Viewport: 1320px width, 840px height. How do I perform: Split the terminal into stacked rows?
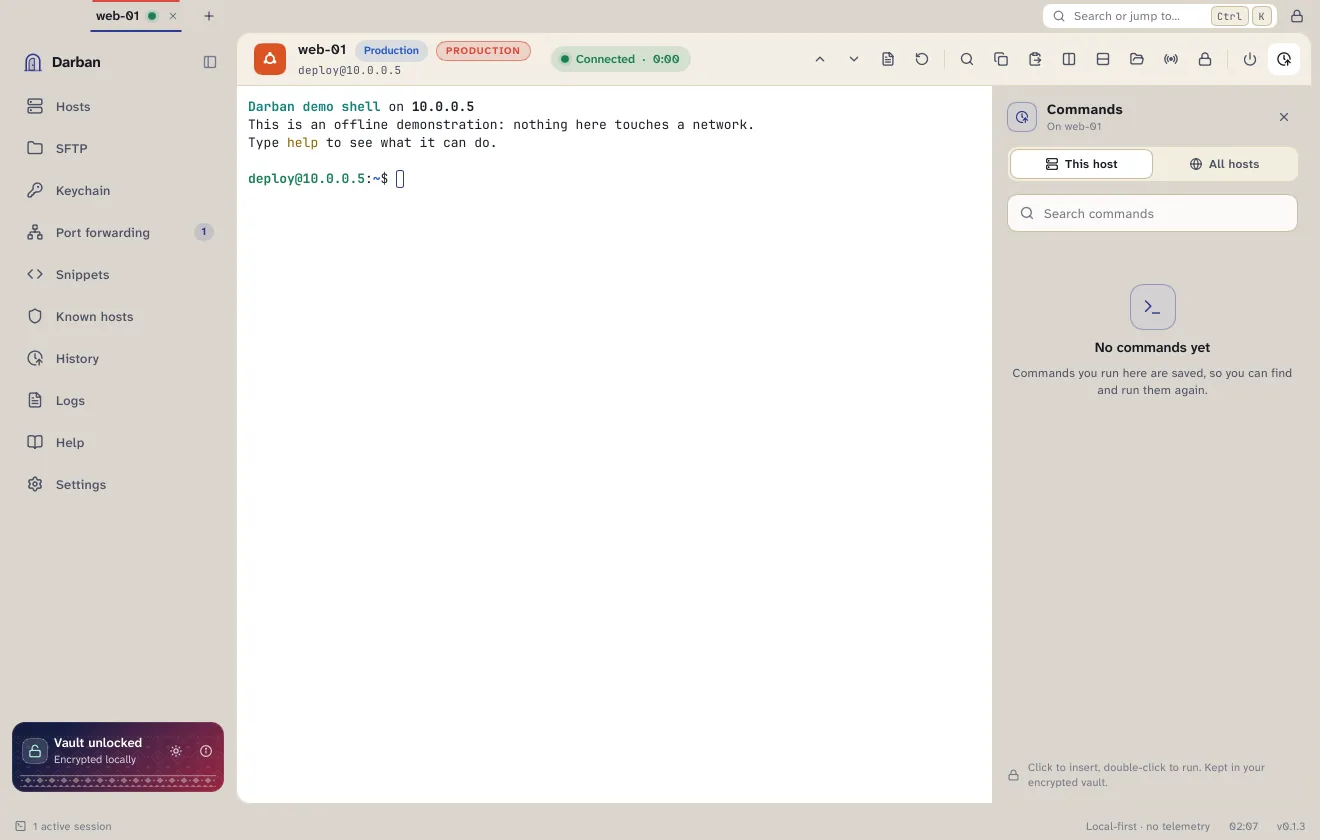1103,59
